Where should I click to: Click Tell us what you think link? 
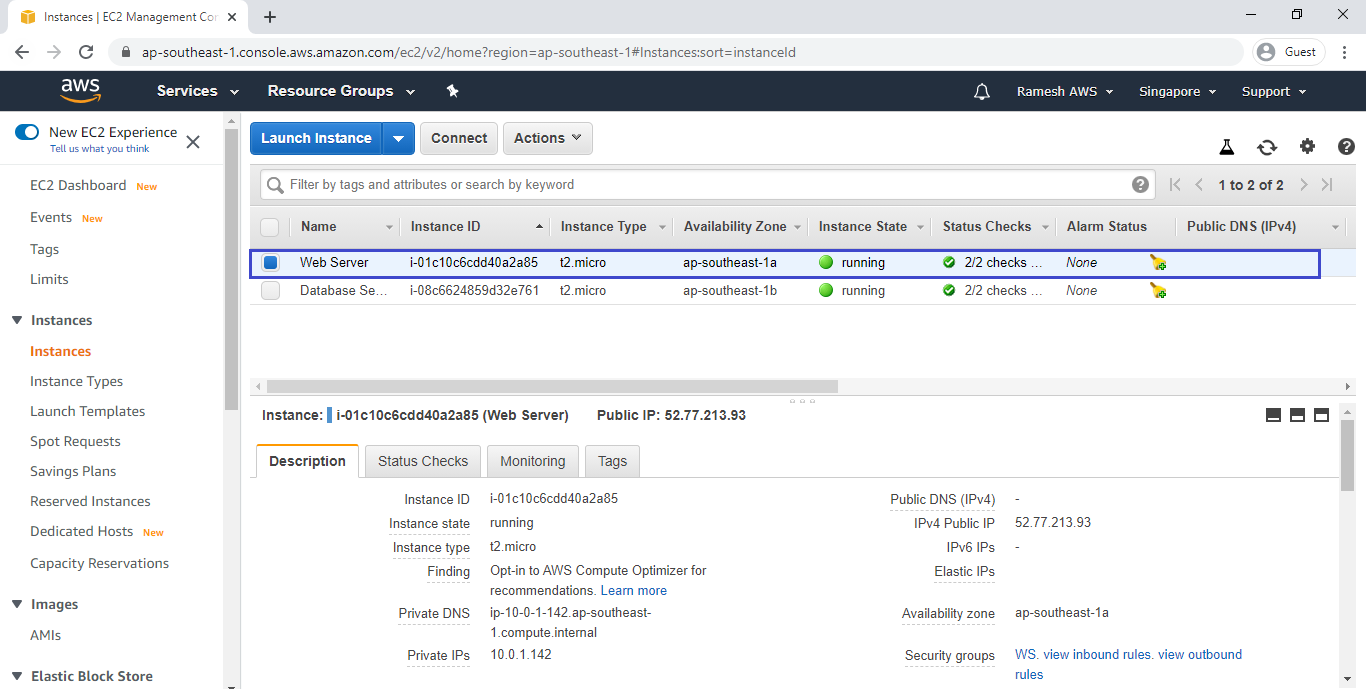[99, 149]
